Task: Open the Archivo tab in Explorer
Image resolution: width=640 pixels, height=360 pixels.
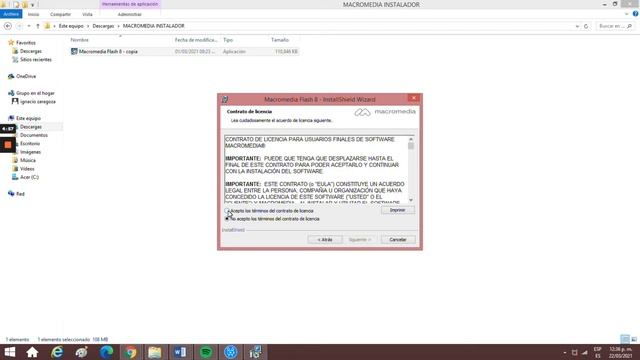Action: click(x=11, y=14)
